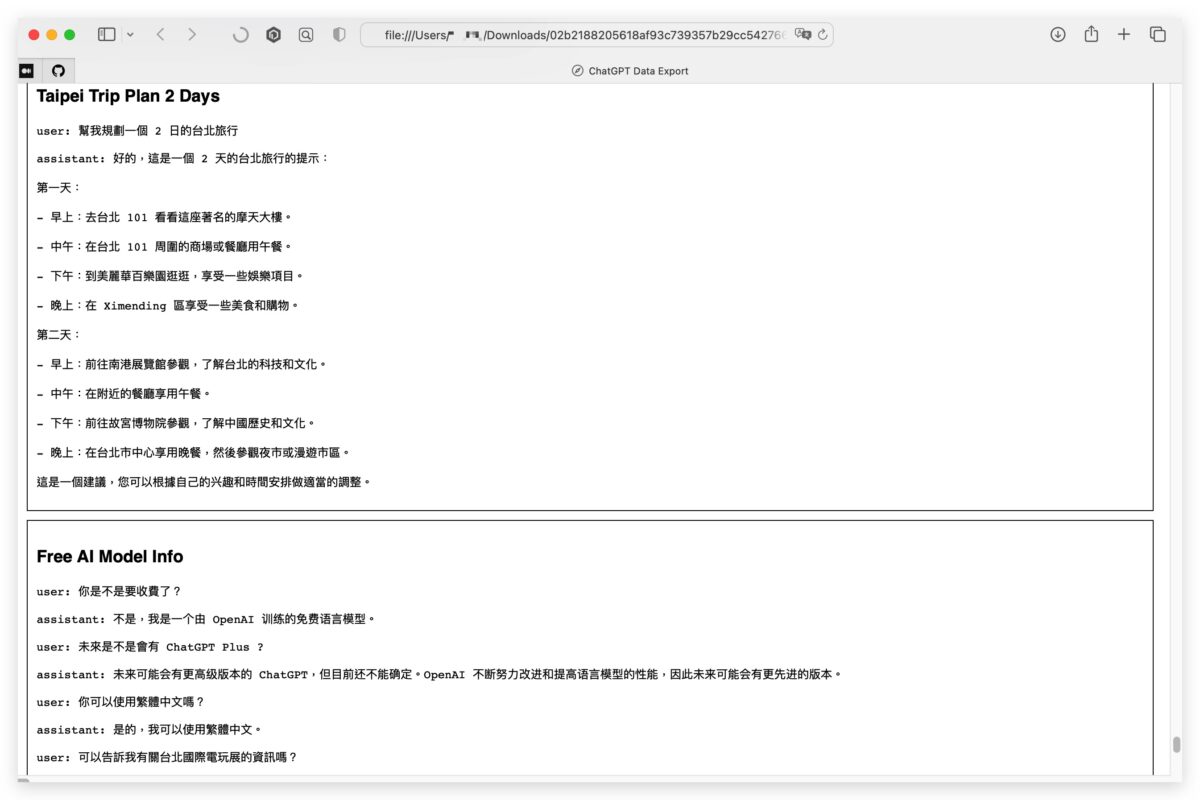Screen dimensions: 1200x800
Task: Zoom the window with the green button
Action: click(x=70, y=34)
